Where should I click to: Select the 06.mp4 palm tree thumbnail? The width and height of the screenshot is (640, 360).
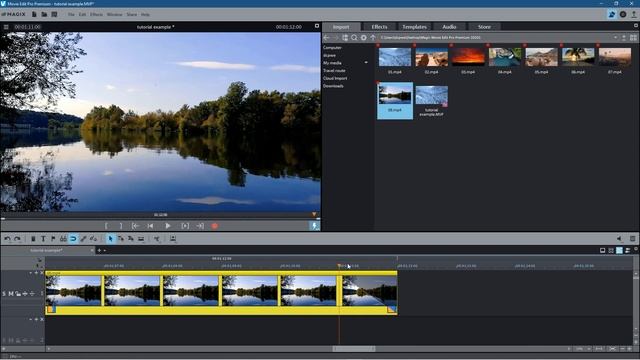(x=578, y=57)
